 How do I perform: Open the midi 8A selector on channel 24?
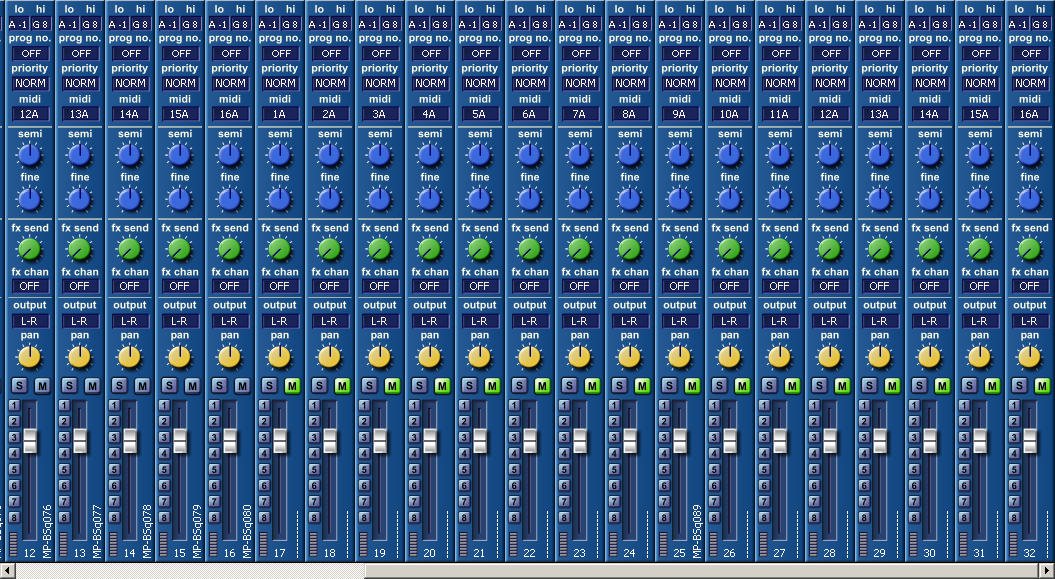pos(630,114)
